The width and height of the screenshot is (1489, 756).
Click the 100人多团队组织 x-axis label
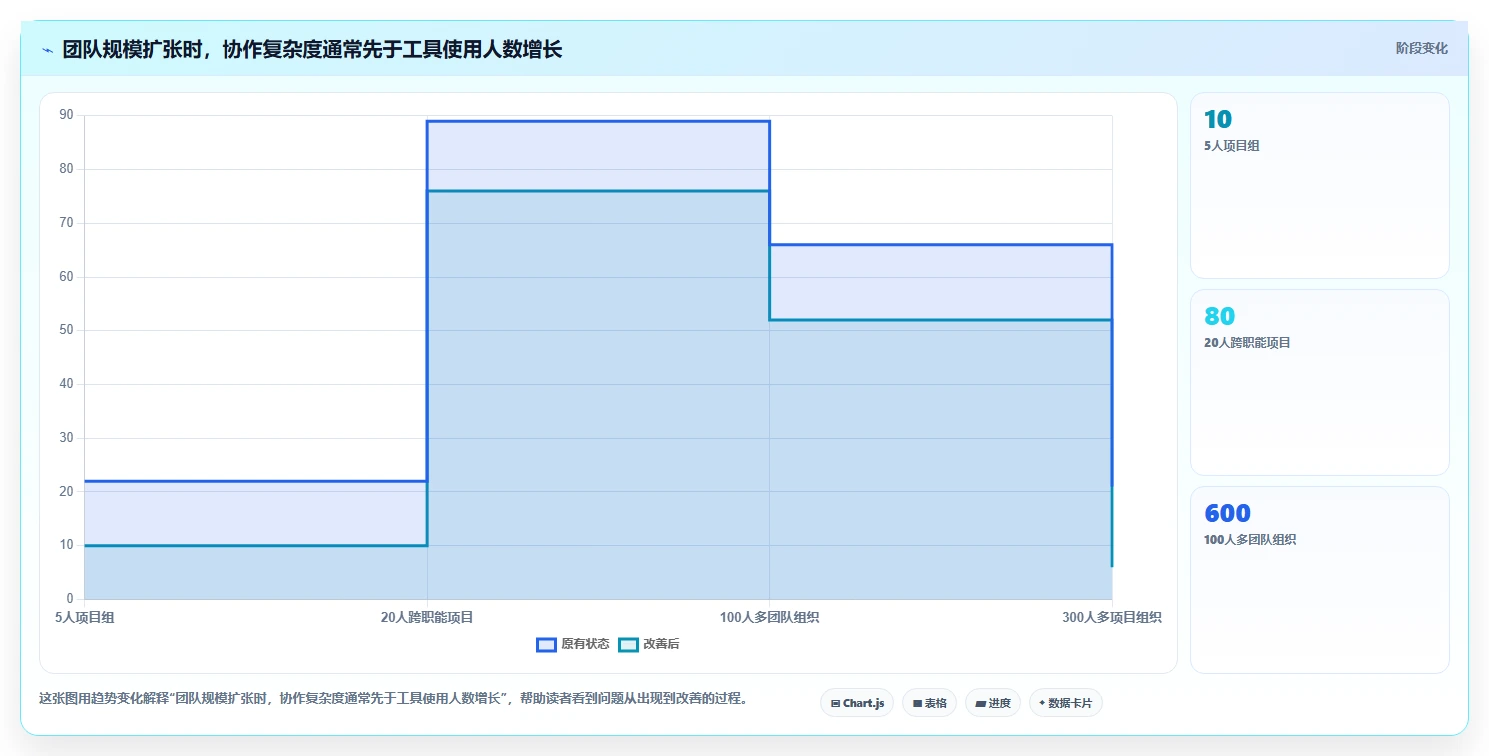point(770,618)
